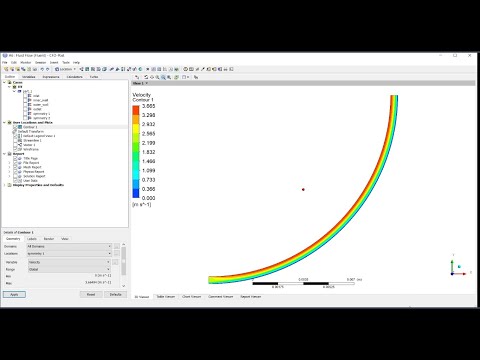Click the red top swatch of velocity legend
480x360 pixels.
136,110
